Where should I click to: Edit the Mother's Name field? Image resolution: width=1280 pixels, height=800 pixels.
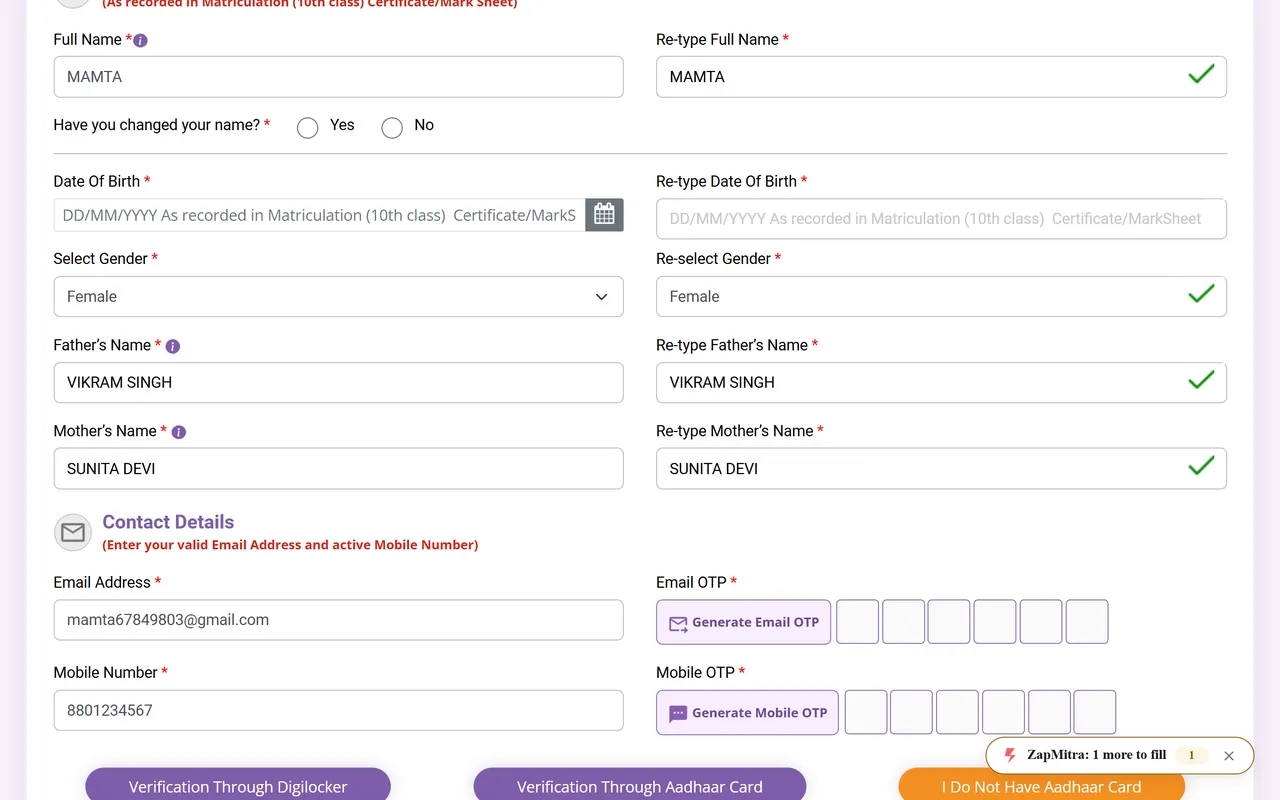point(338,469)
